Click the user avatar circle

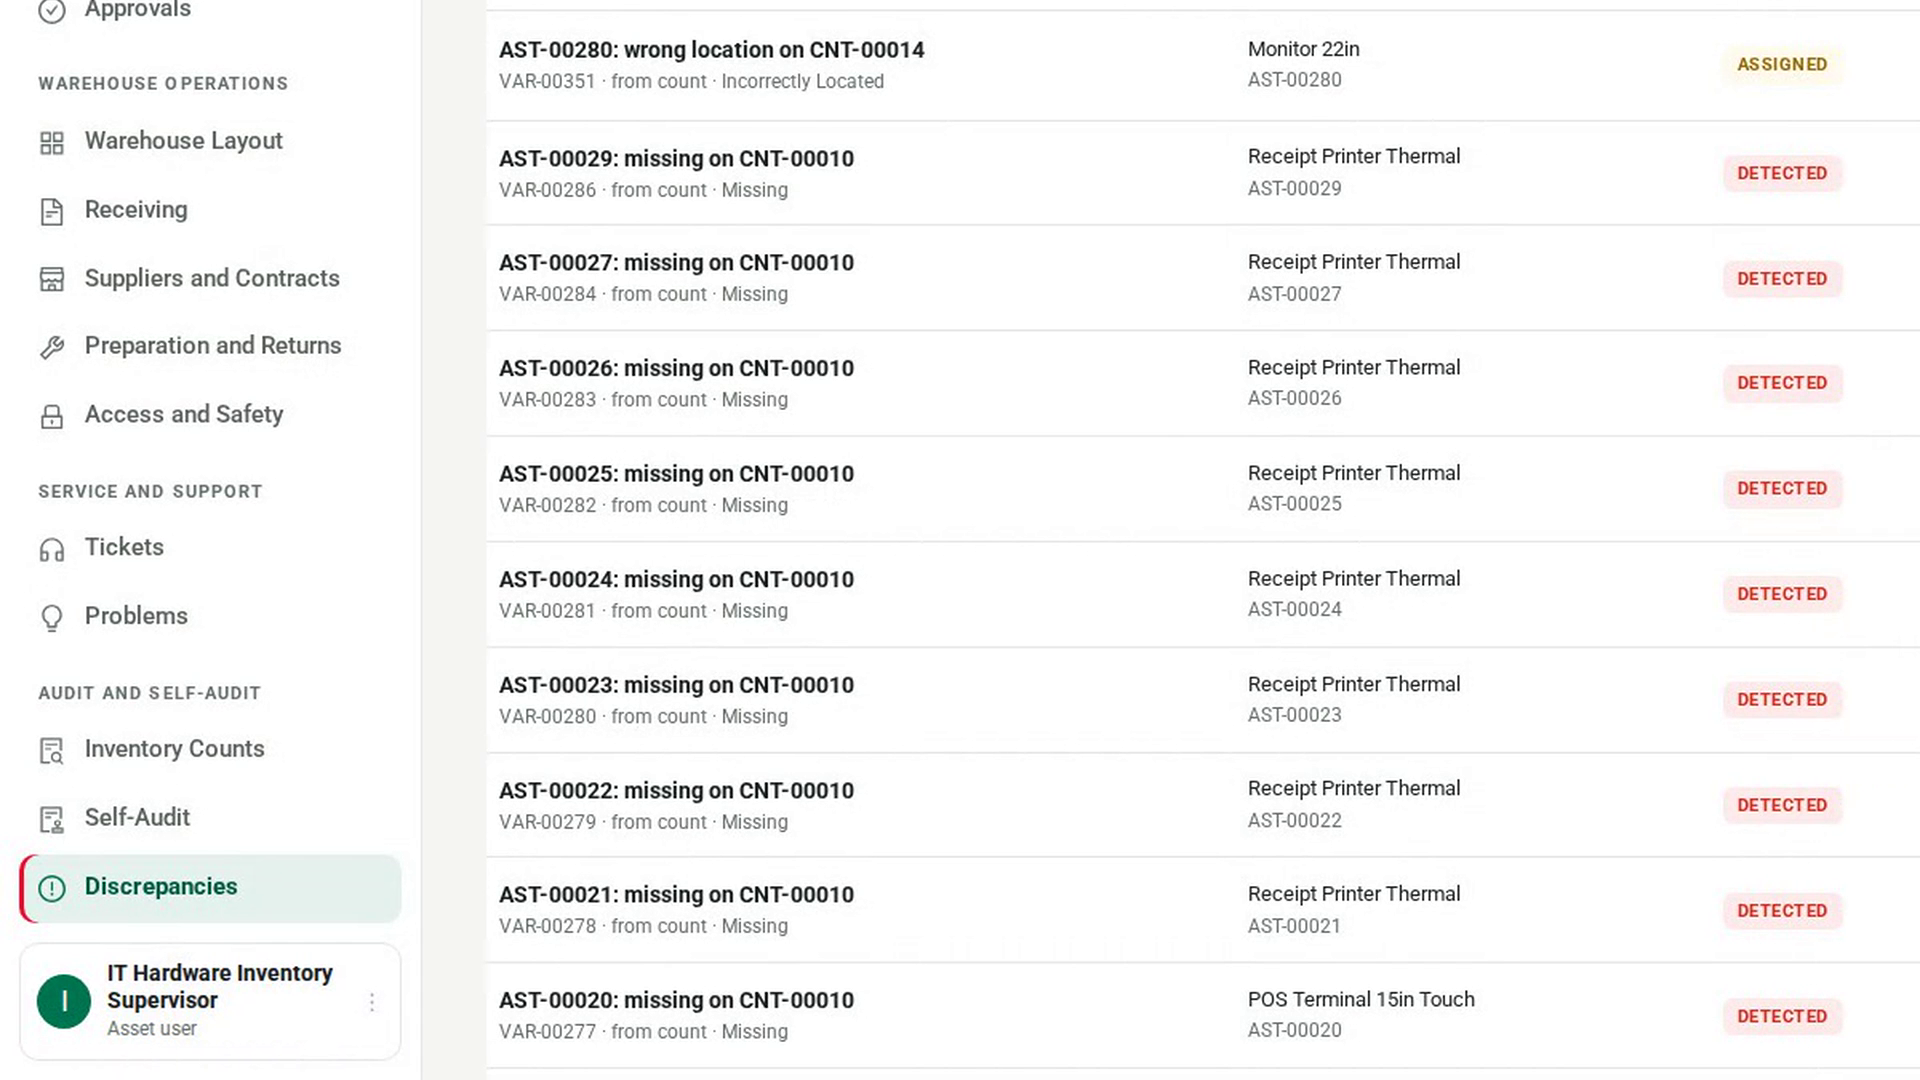tap(64, 1002)
